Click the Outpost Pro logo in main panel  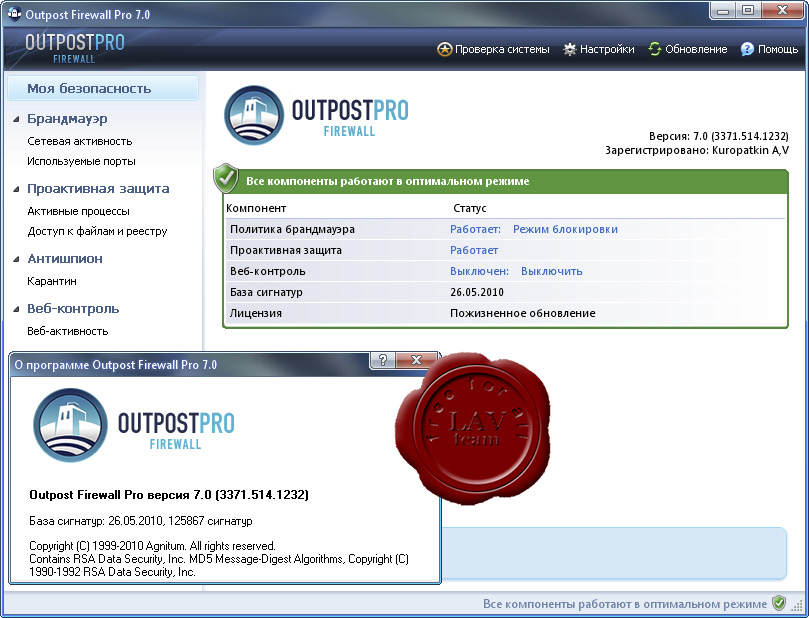[316, 116]
